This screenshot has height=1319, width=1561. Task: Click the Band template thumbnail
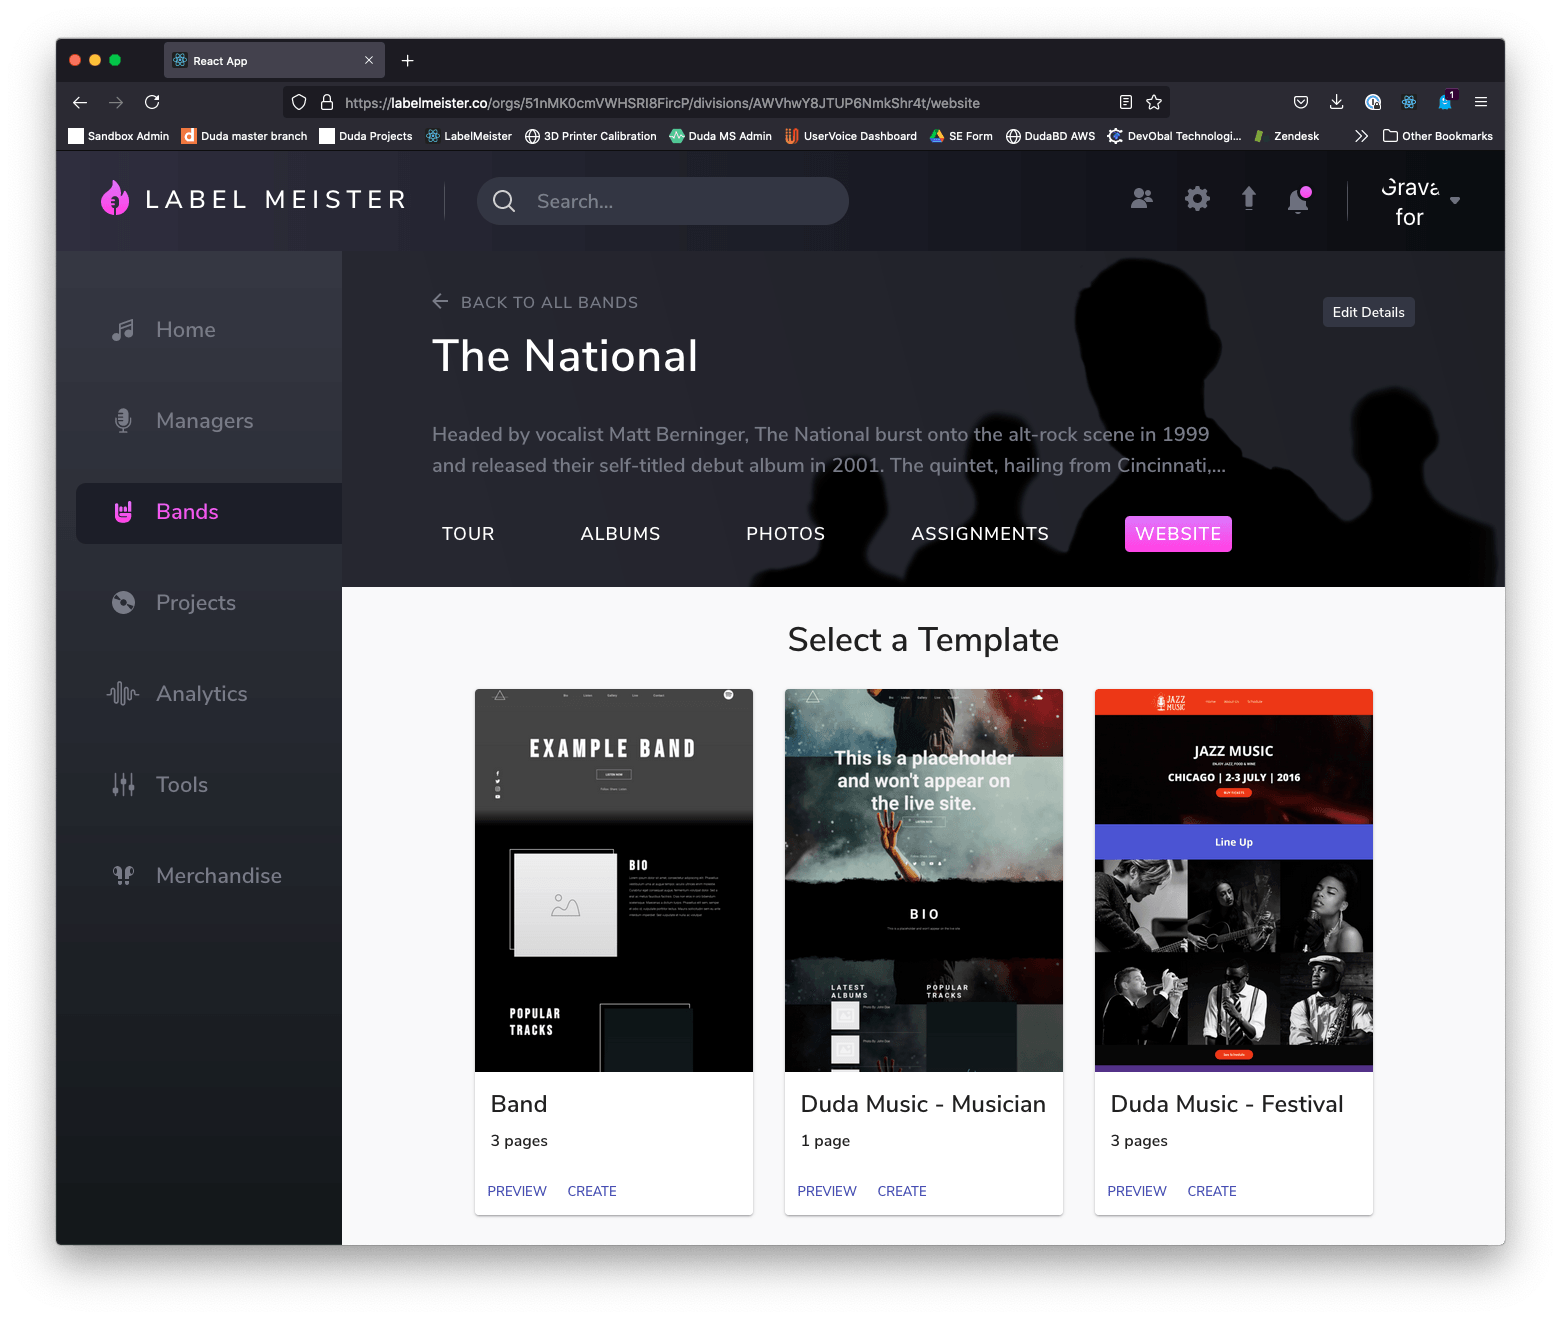coord(614,880)
